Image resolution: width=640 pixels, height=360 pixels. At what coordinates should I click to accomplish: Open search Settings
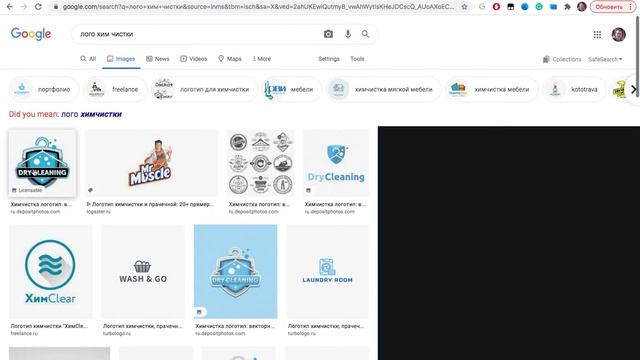(x=329, y=59)
